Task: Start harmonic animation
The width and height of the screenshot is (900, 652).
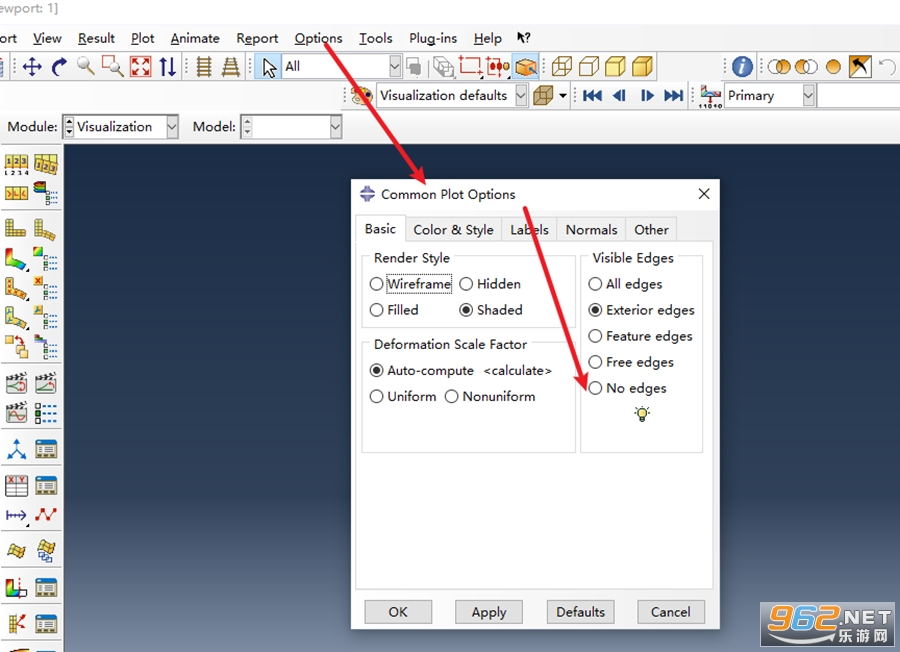Action: pyautogui.click(x=16, y=412)
